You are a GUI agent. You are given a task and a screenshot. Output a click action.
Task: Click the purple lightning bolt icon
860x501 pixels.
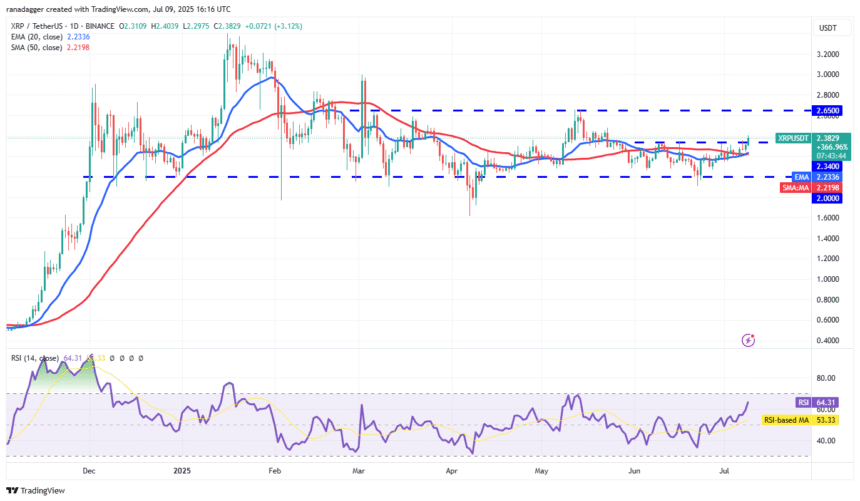pos(749,340)
